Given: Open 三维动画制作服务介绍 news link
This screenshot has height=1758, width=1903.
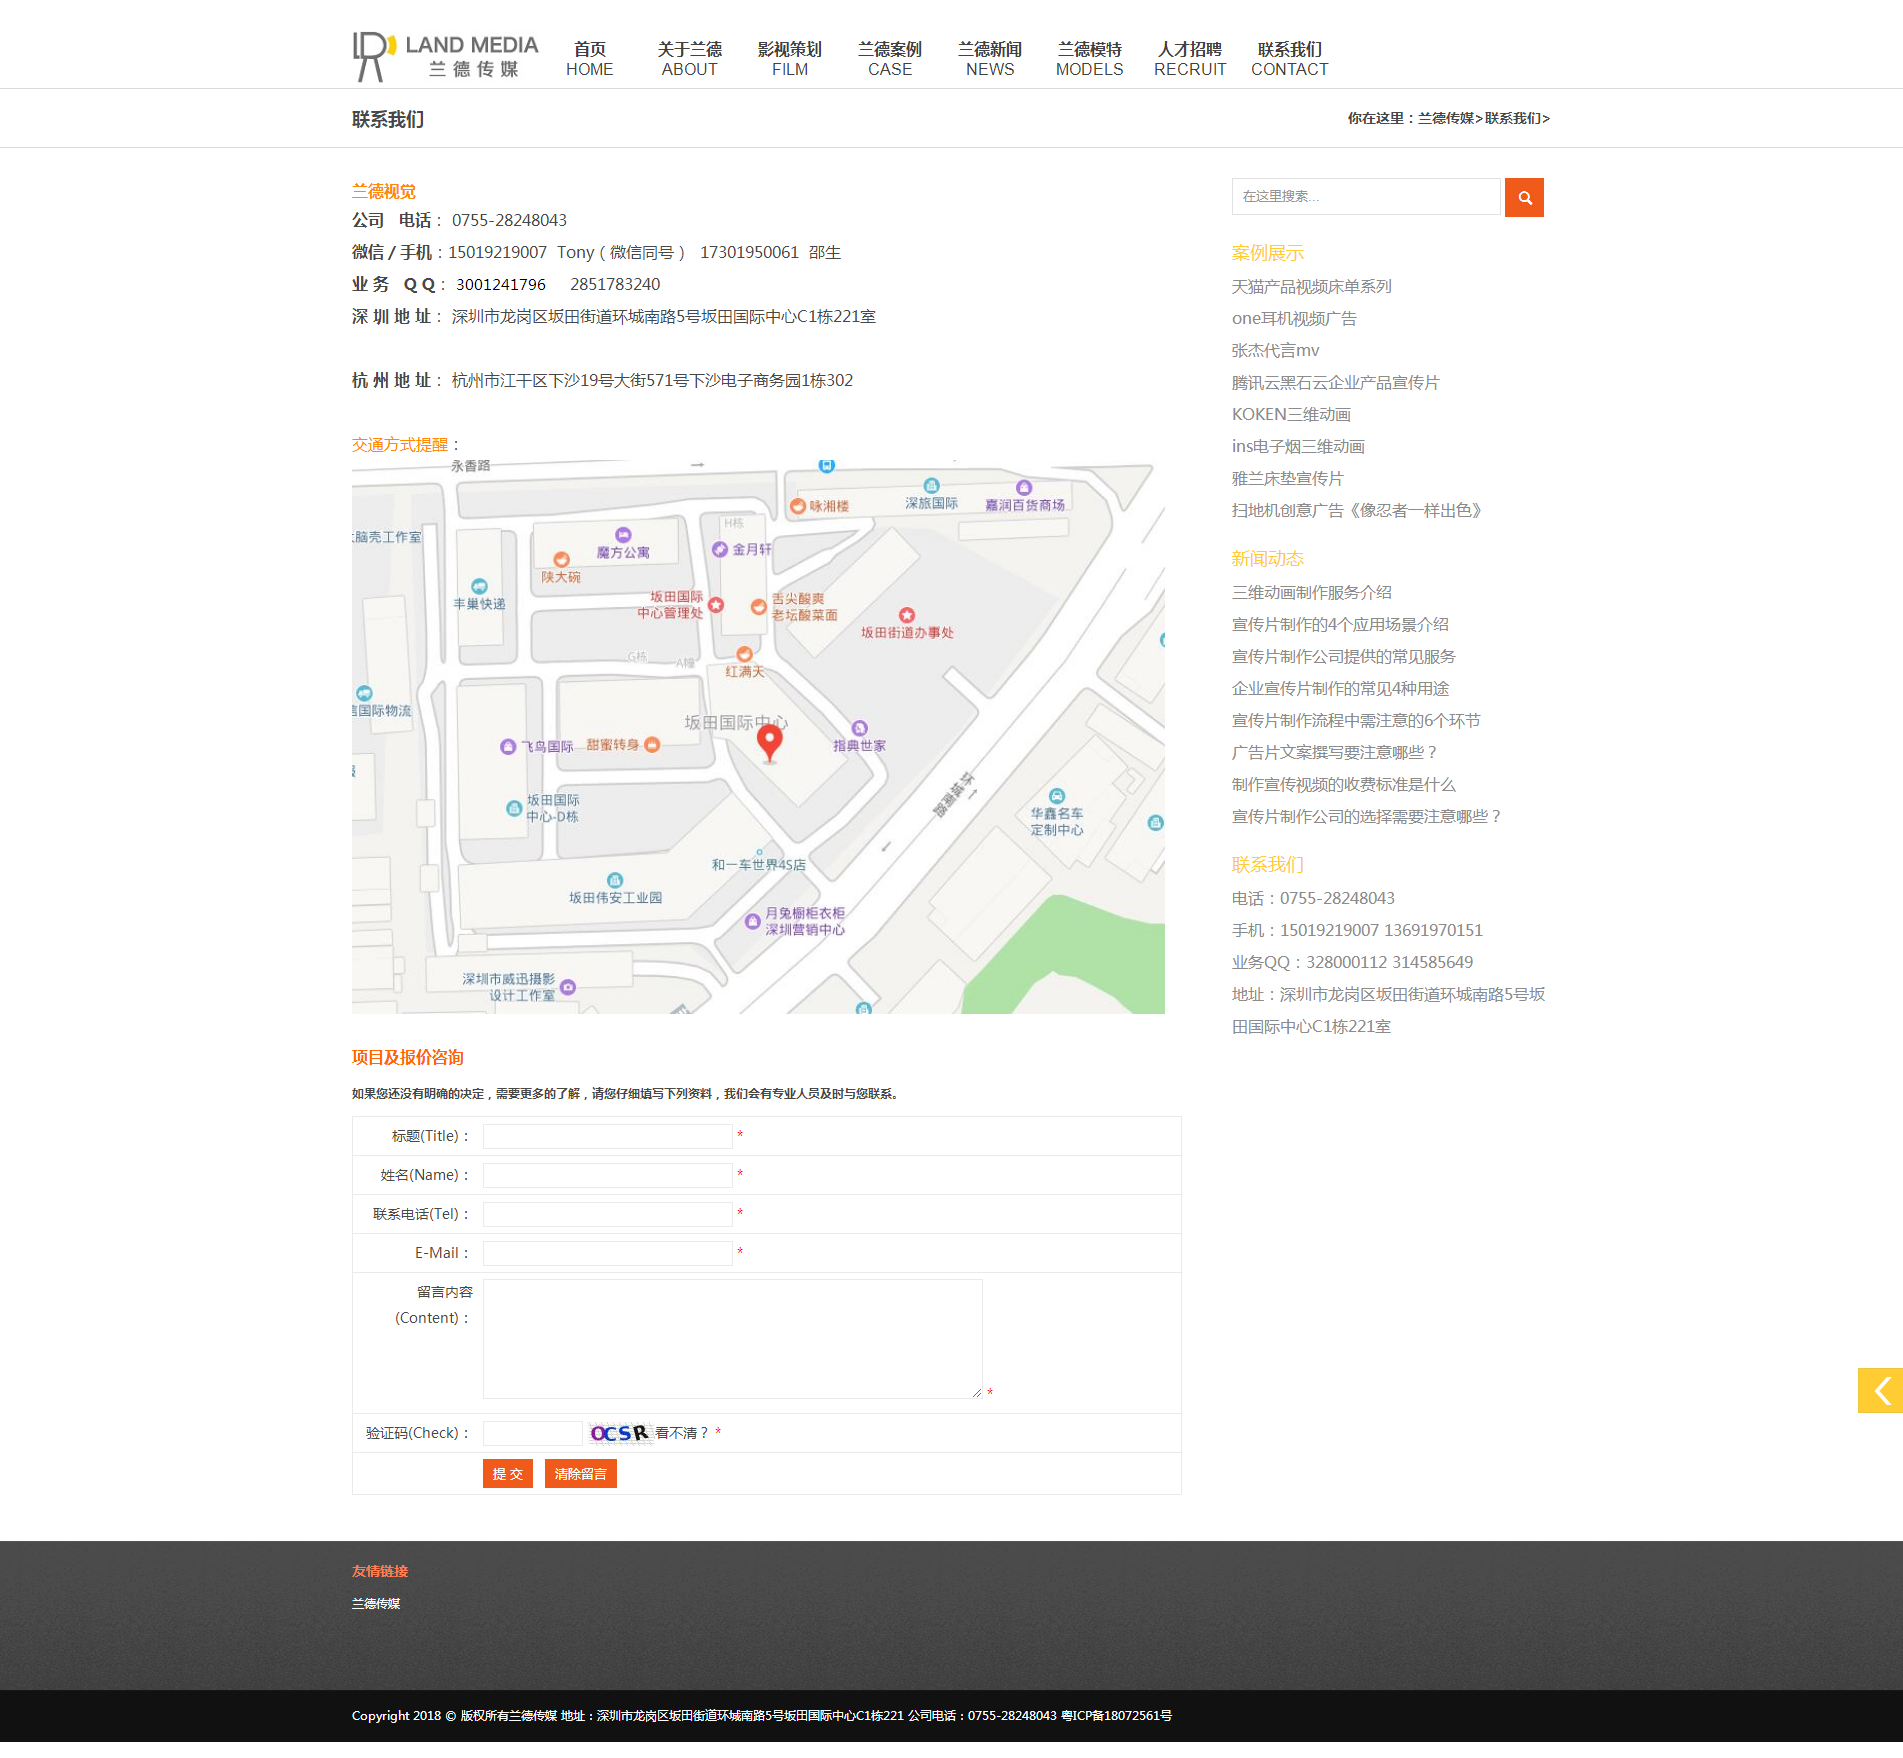Looking at the screenshot, I should click(1311, 593).
